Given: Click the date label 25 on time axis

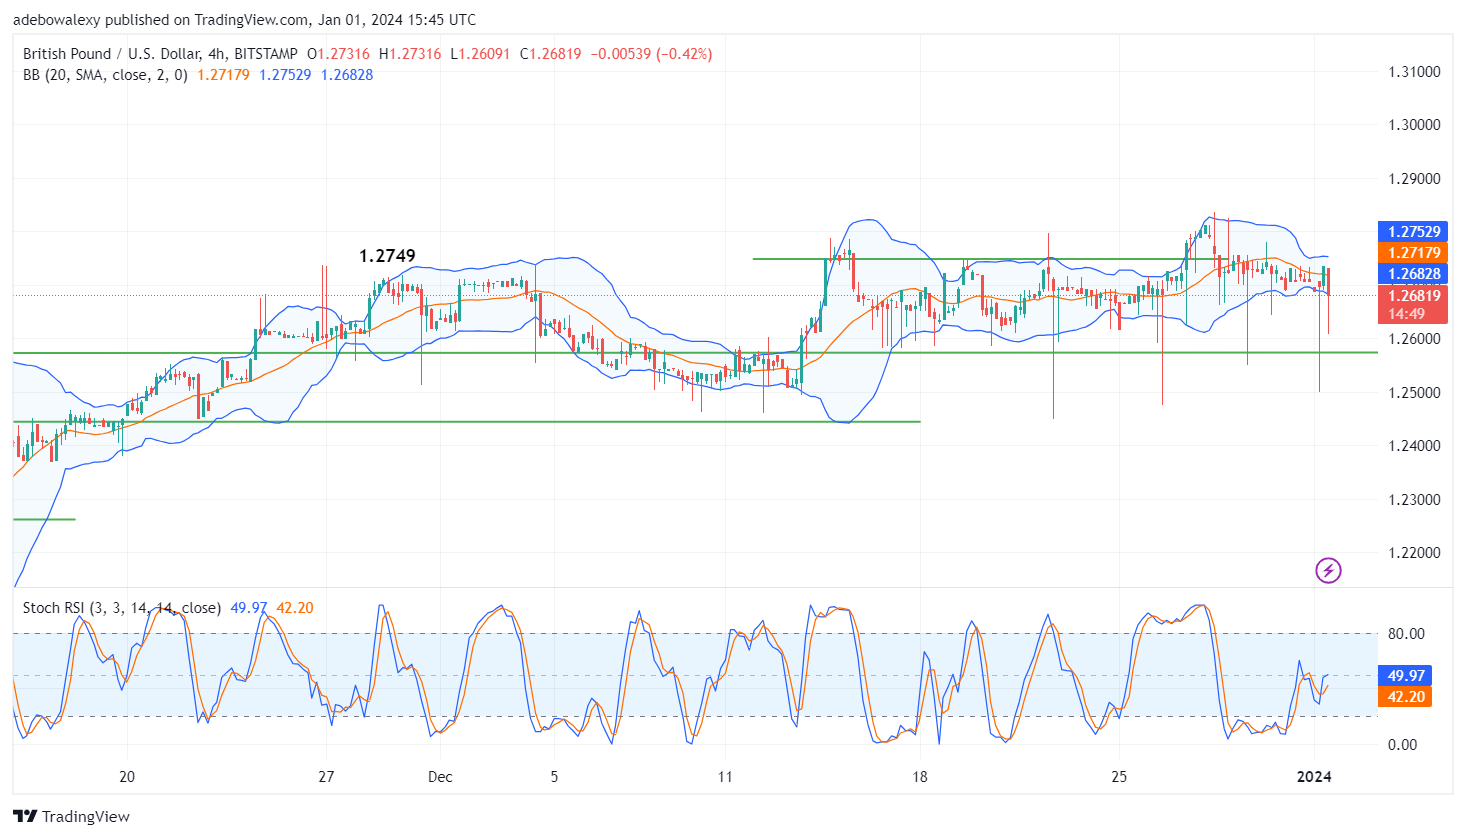Looking at the screenshot, I should point(1119,777).
